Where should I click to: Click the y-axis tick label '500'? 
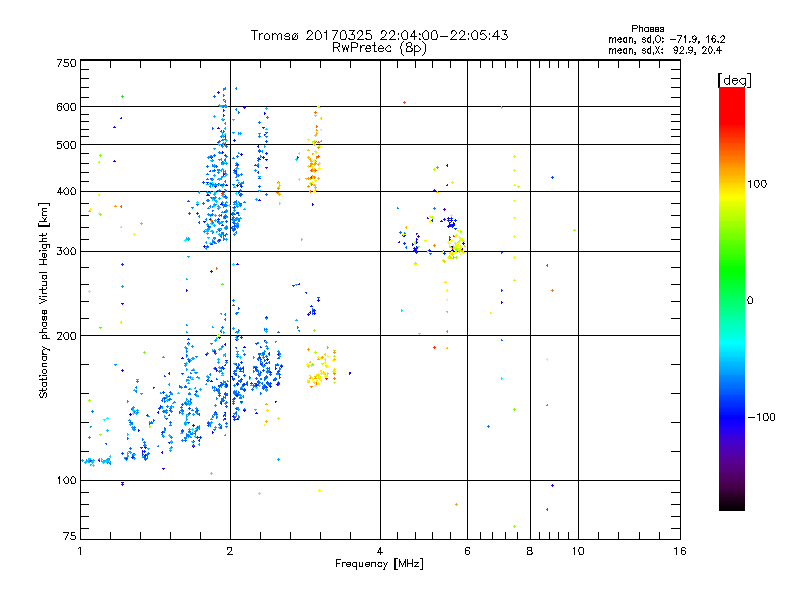[x=66, y=145]
